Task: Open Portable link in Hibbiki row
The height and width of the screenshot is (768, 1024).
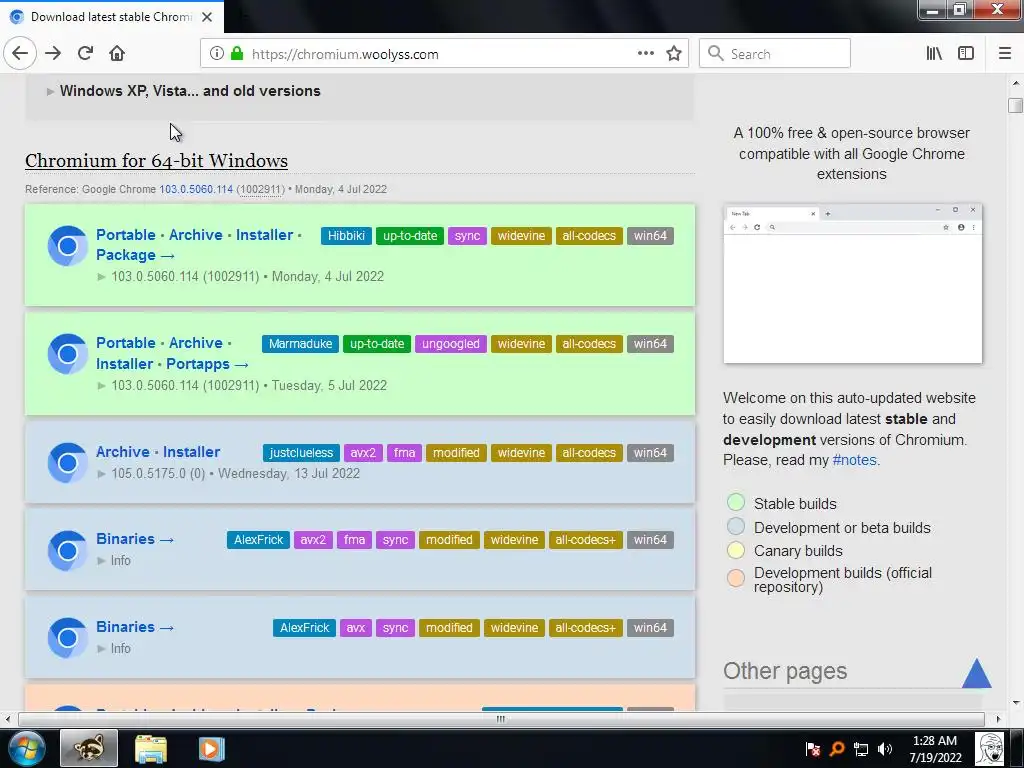Action: (126, 235)
